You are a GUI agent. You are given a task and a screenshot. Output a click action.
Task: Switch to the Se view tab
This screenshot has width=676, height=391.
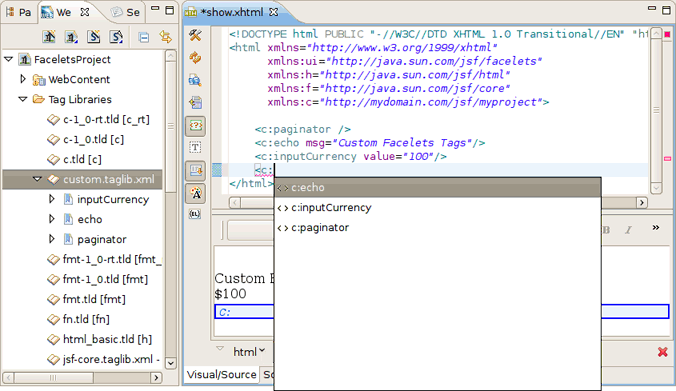pos(126,12)
